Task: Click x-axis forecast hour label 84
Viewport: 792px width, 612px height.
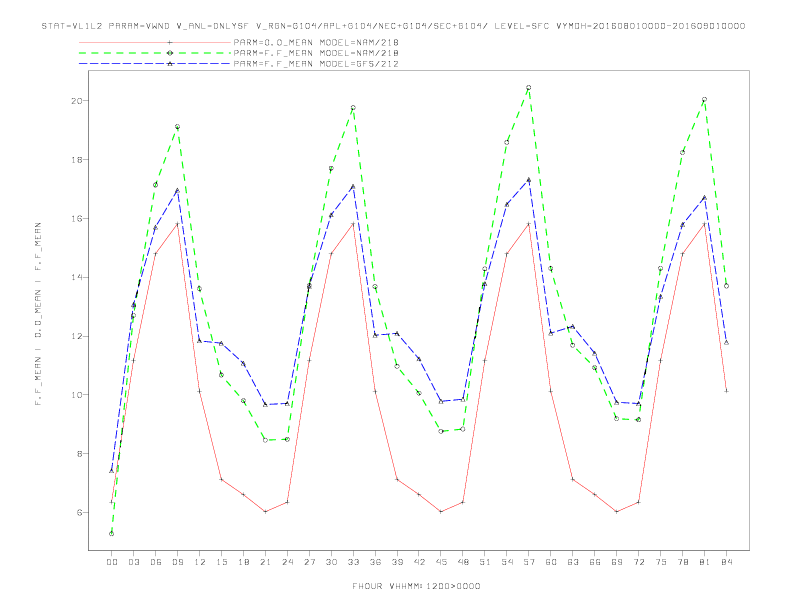Action: pyautogui.click(x=726, y=562)
